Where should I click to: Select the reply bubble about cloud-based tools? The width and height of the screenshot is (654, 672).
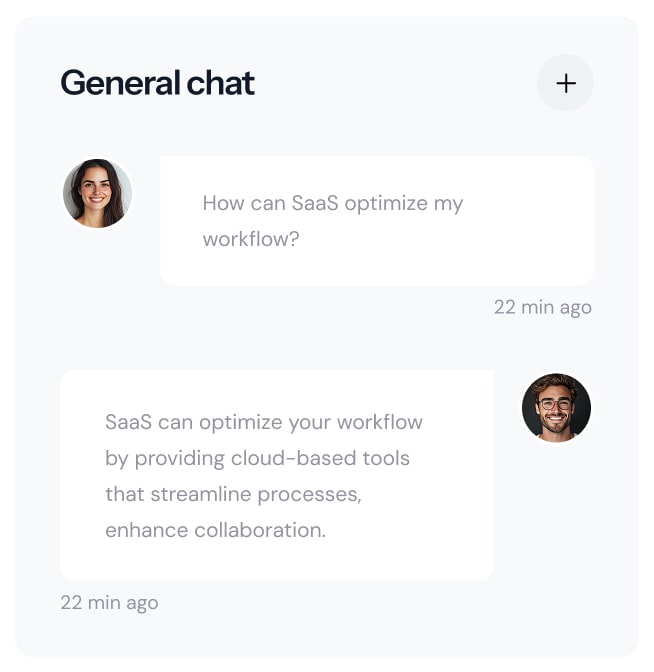(x=276, y=476)
